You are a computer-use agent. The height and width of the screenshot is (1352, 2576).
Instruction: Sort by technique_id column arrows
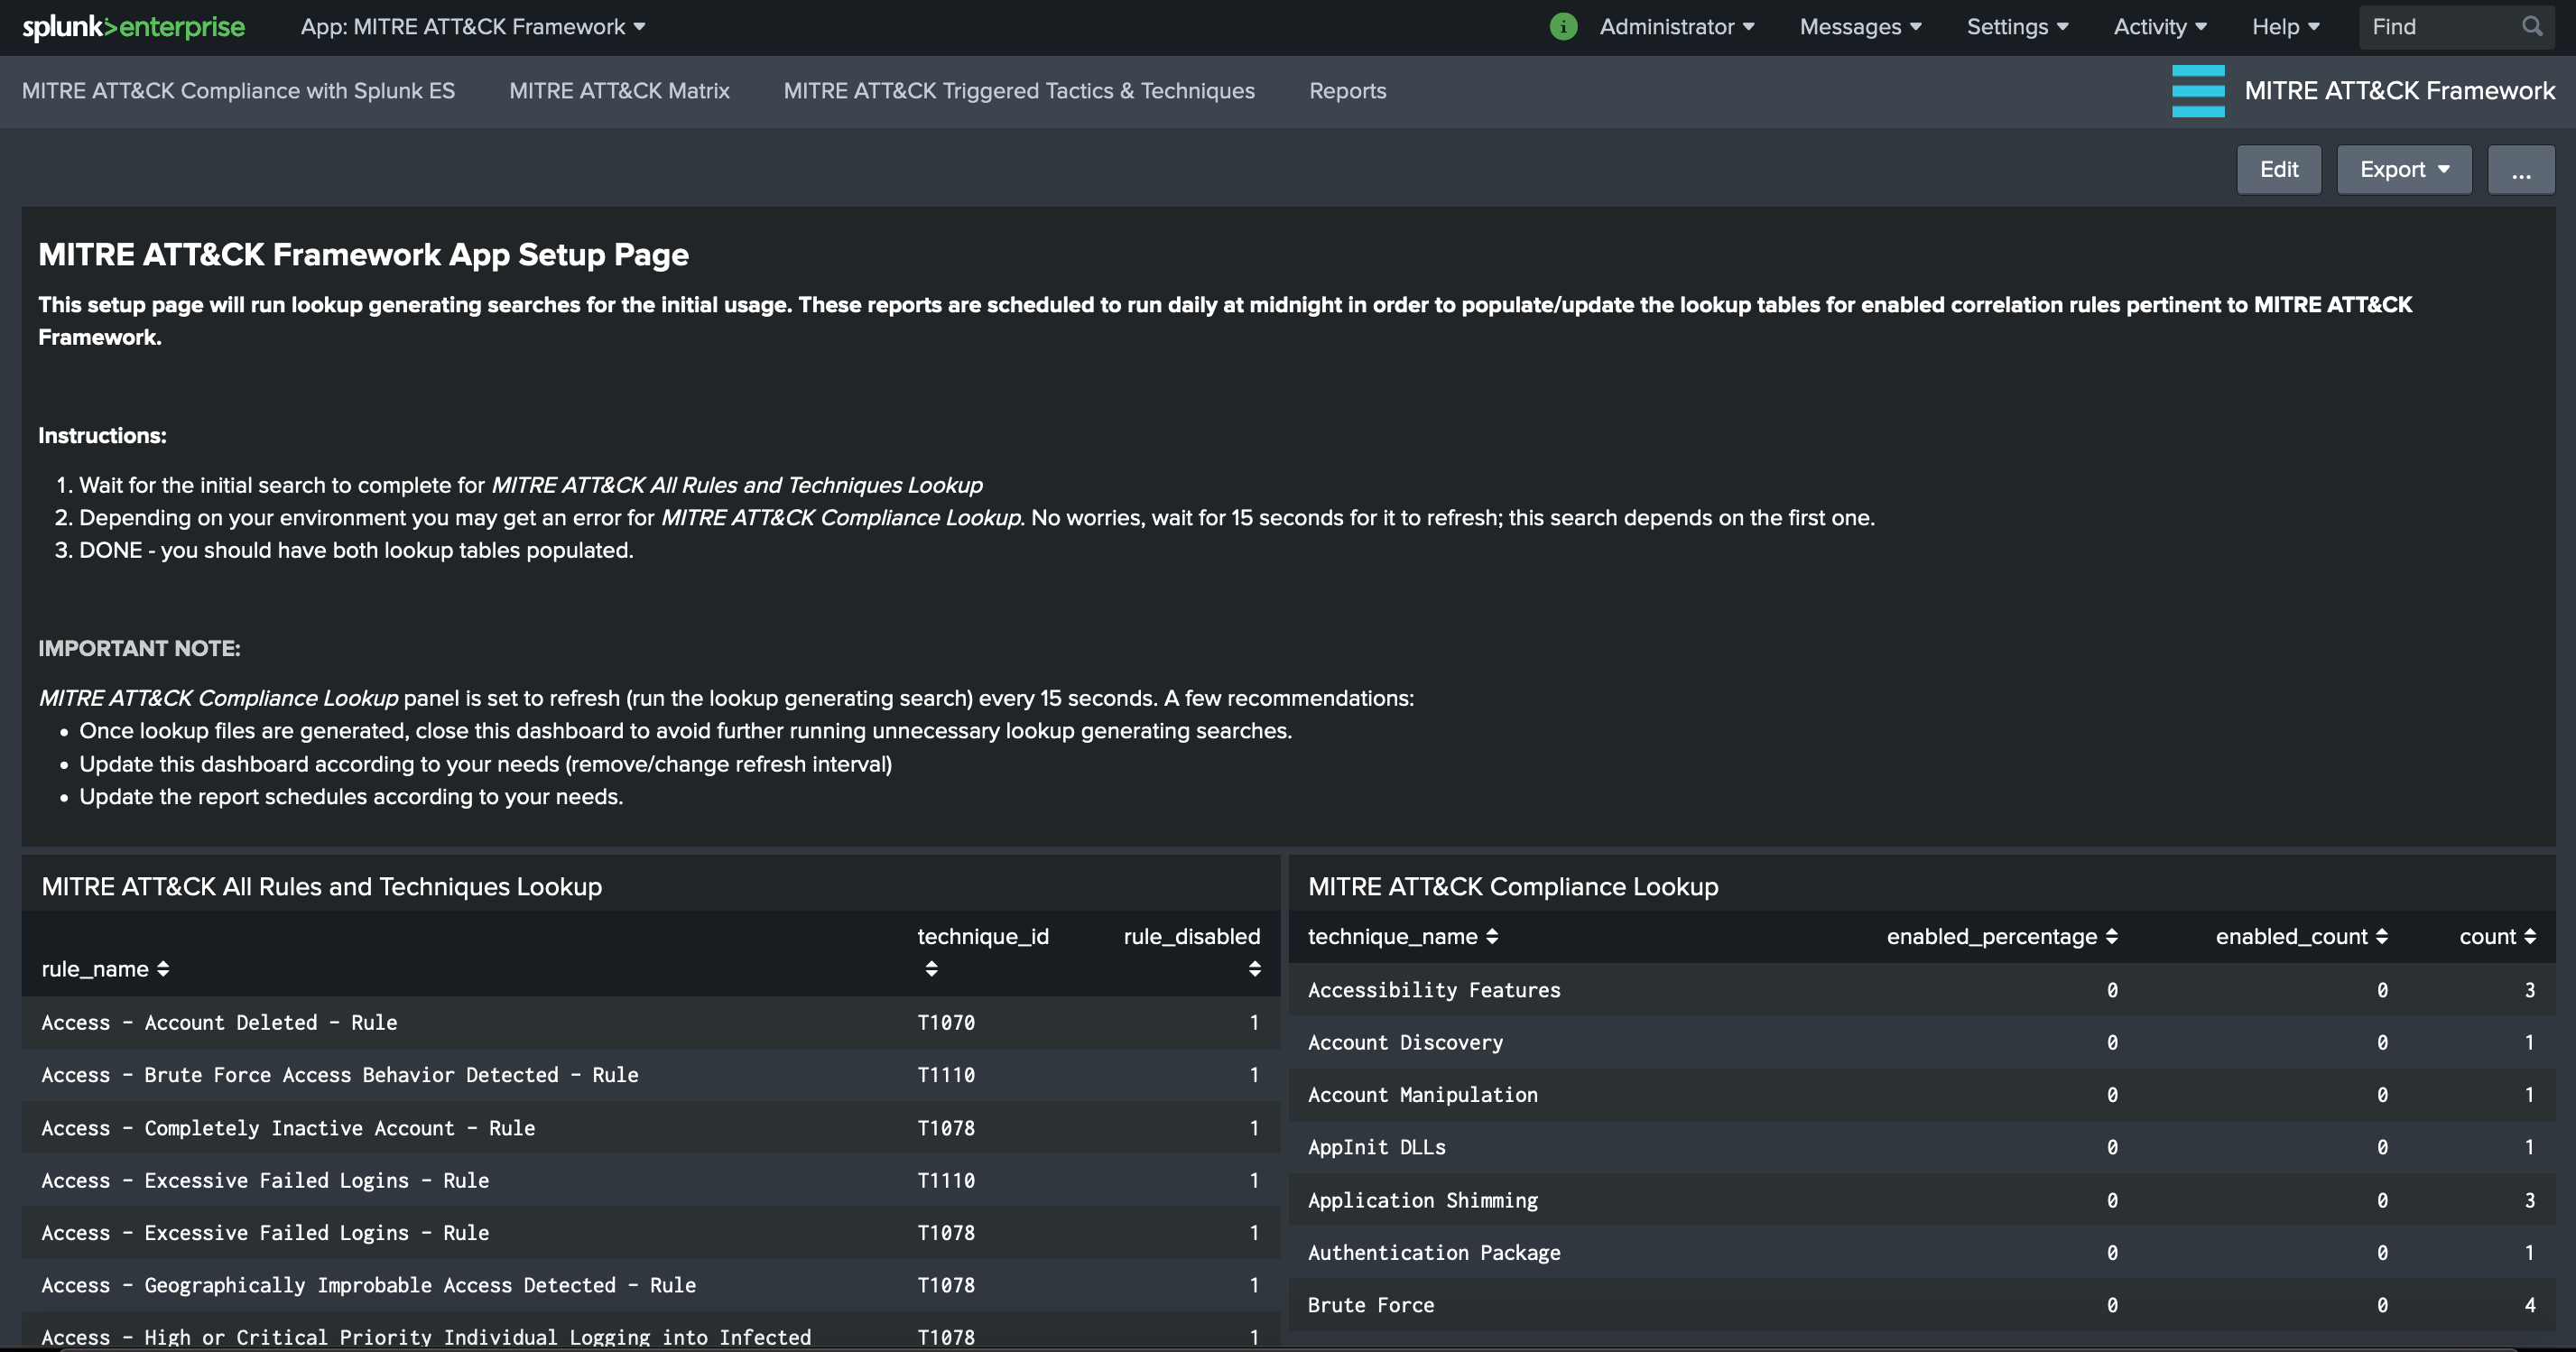(x=931, y=969)
